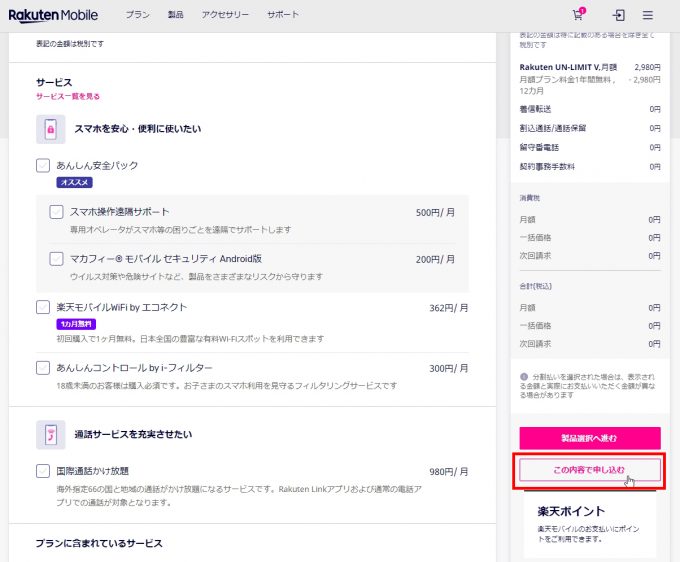Screen dimensions: 680x562
Task: Enable マカフィー モバイル セキュリティ checkbox
Action: 56,259
